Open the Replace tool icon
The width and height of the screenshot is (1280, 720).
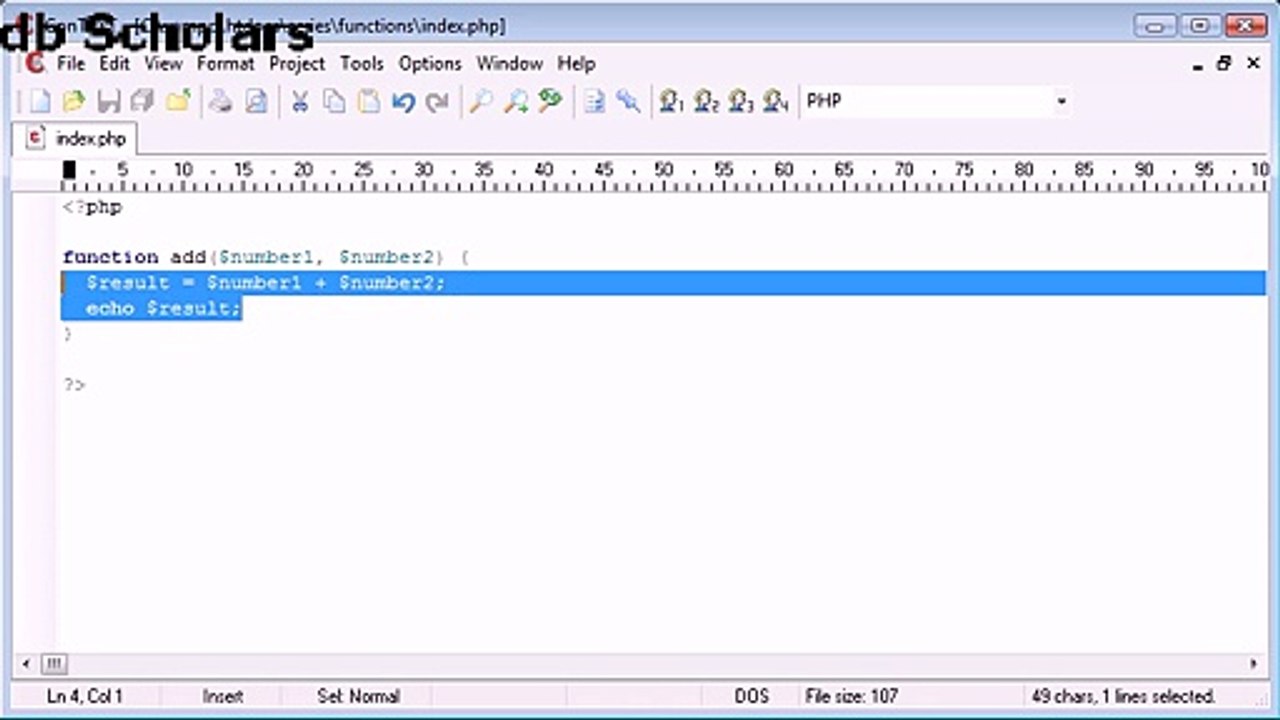pos(550,101)
